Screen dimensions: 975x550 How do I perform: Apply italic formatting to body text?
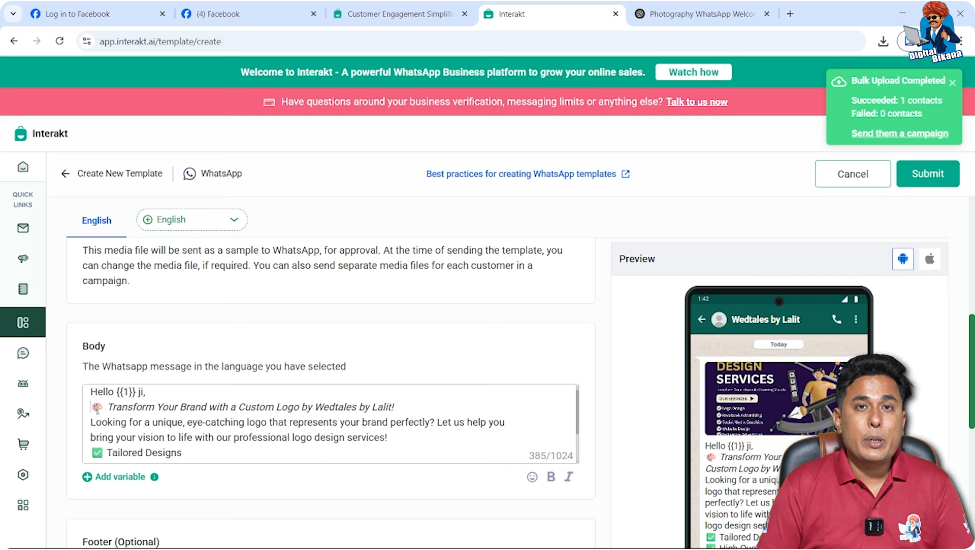coord(568,477)
